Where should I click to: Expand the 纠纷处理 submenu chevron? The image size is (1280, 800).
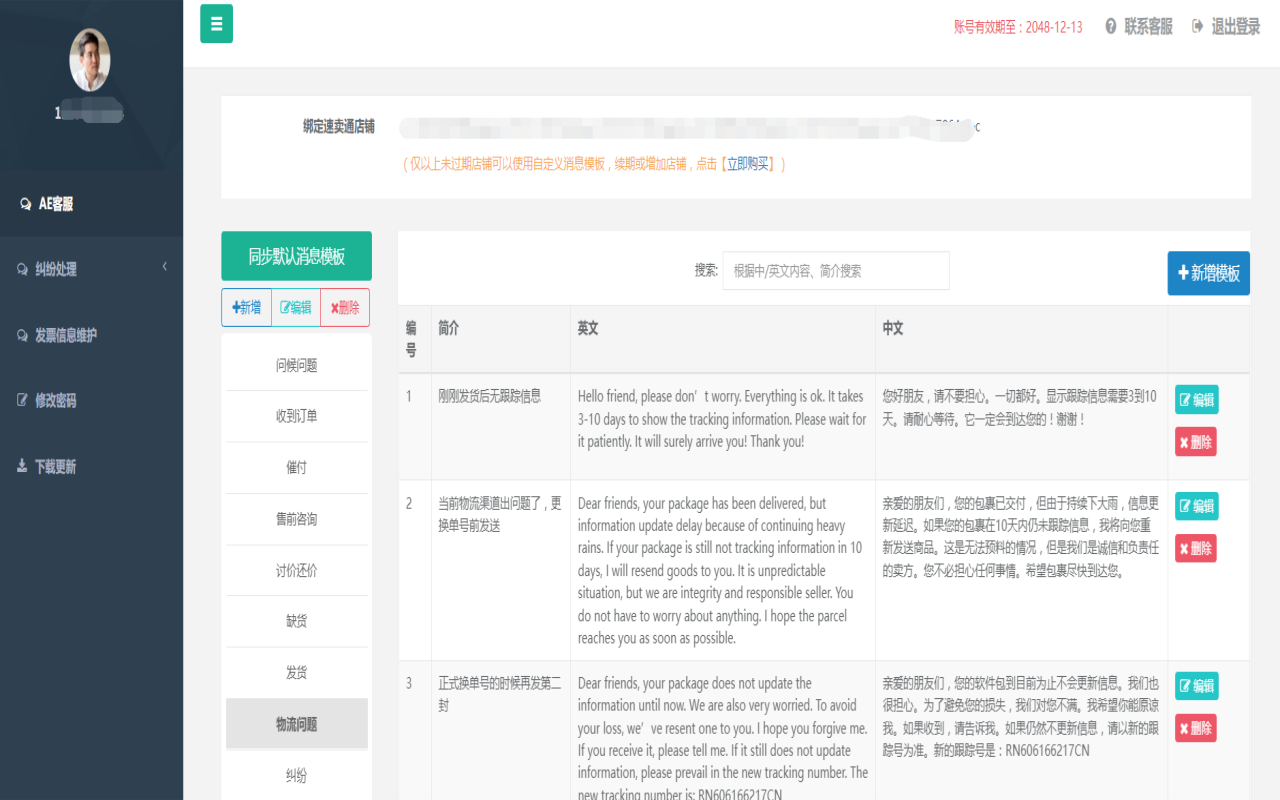tap(166, 267)
